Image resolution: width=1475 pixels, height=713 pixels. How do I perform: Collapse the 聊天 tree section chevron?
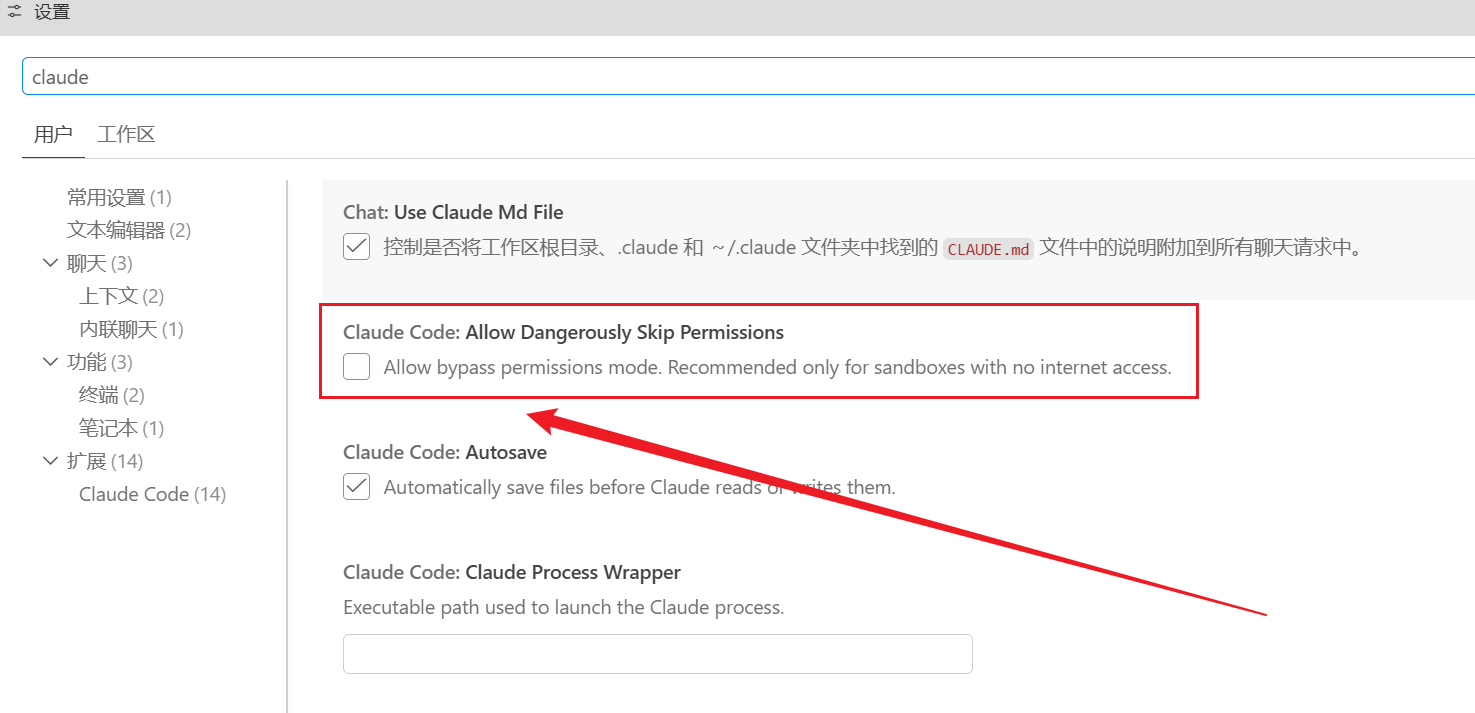pos(51,263)
